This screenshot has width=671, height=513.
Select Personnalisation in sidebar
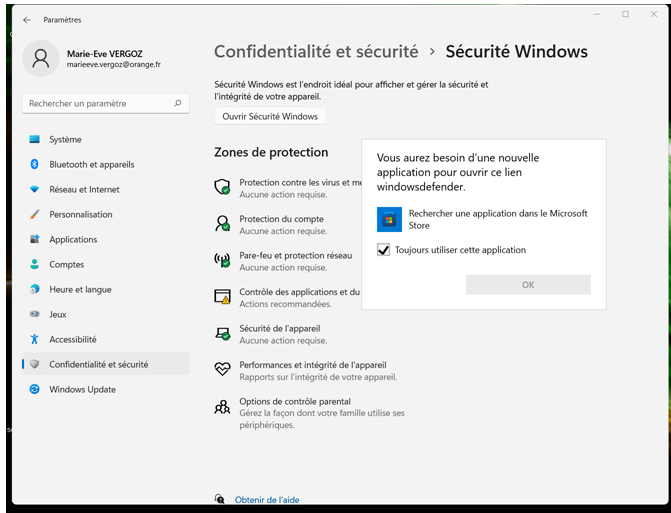tap(105, 214)
